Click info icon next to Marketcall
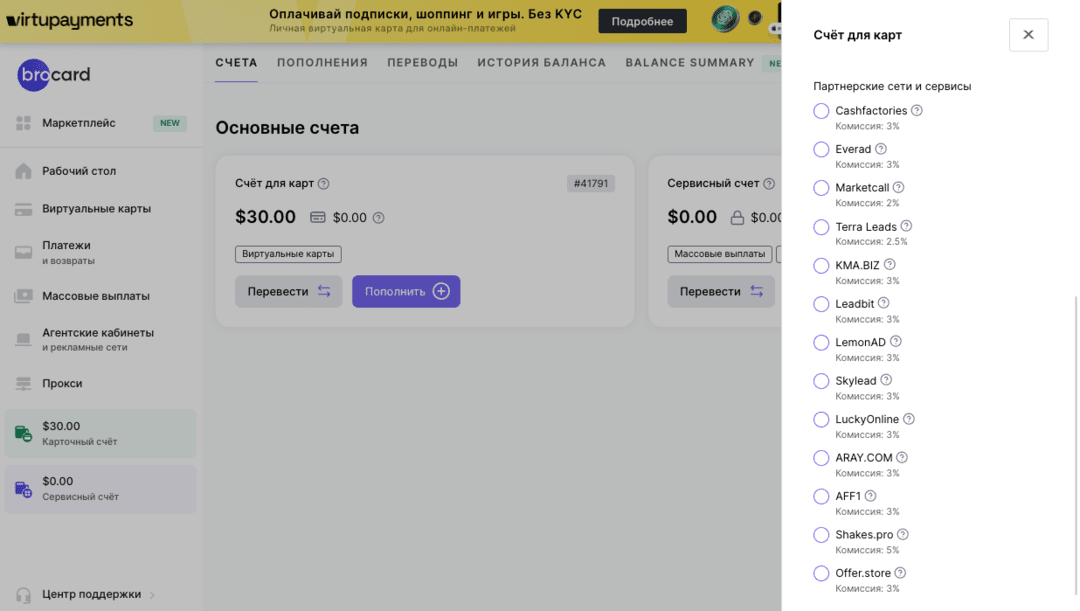Viewport: 1080px width, 611px height. [x=899, y=187]
